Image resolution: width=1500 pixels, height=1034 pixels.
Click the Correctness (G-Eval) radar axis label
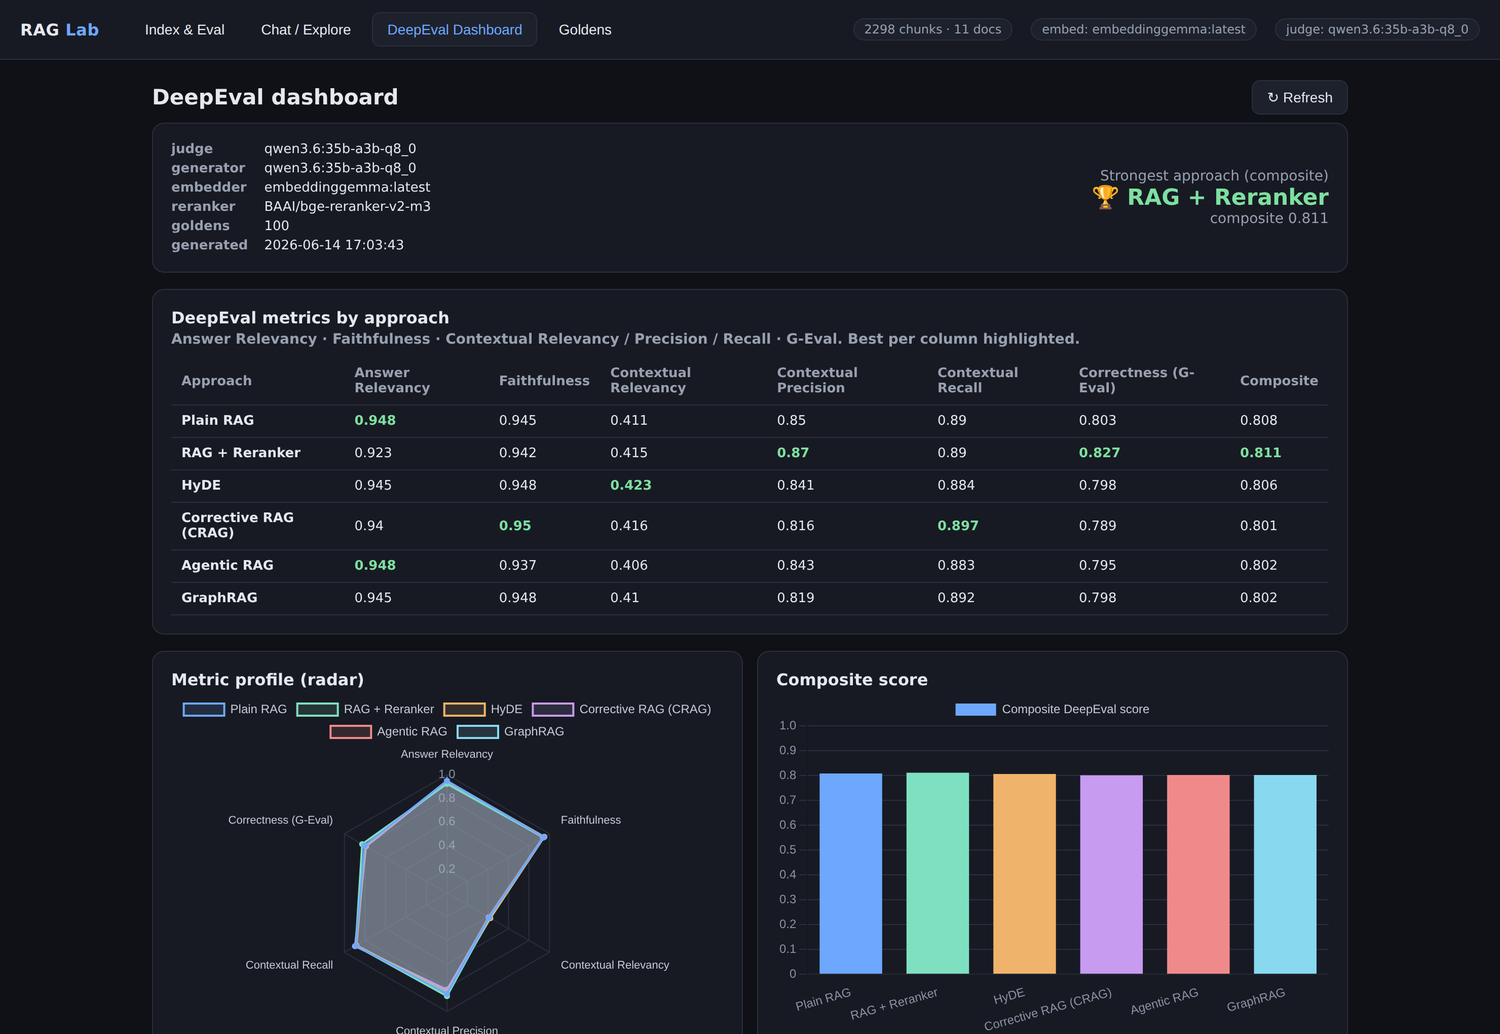point(280,820)
